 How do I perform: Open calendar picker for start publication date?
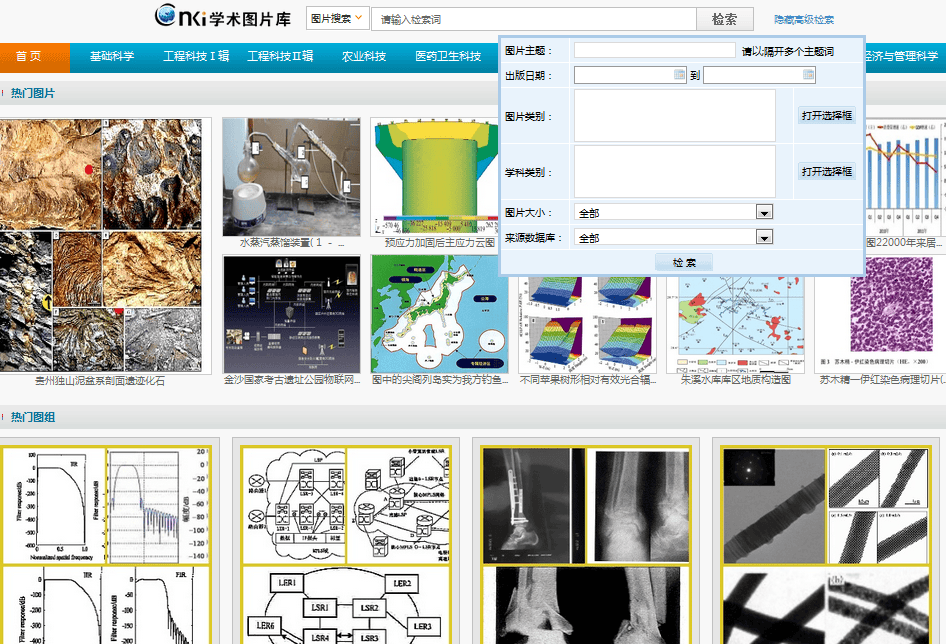pyautogui.click(x=680, y=75)
